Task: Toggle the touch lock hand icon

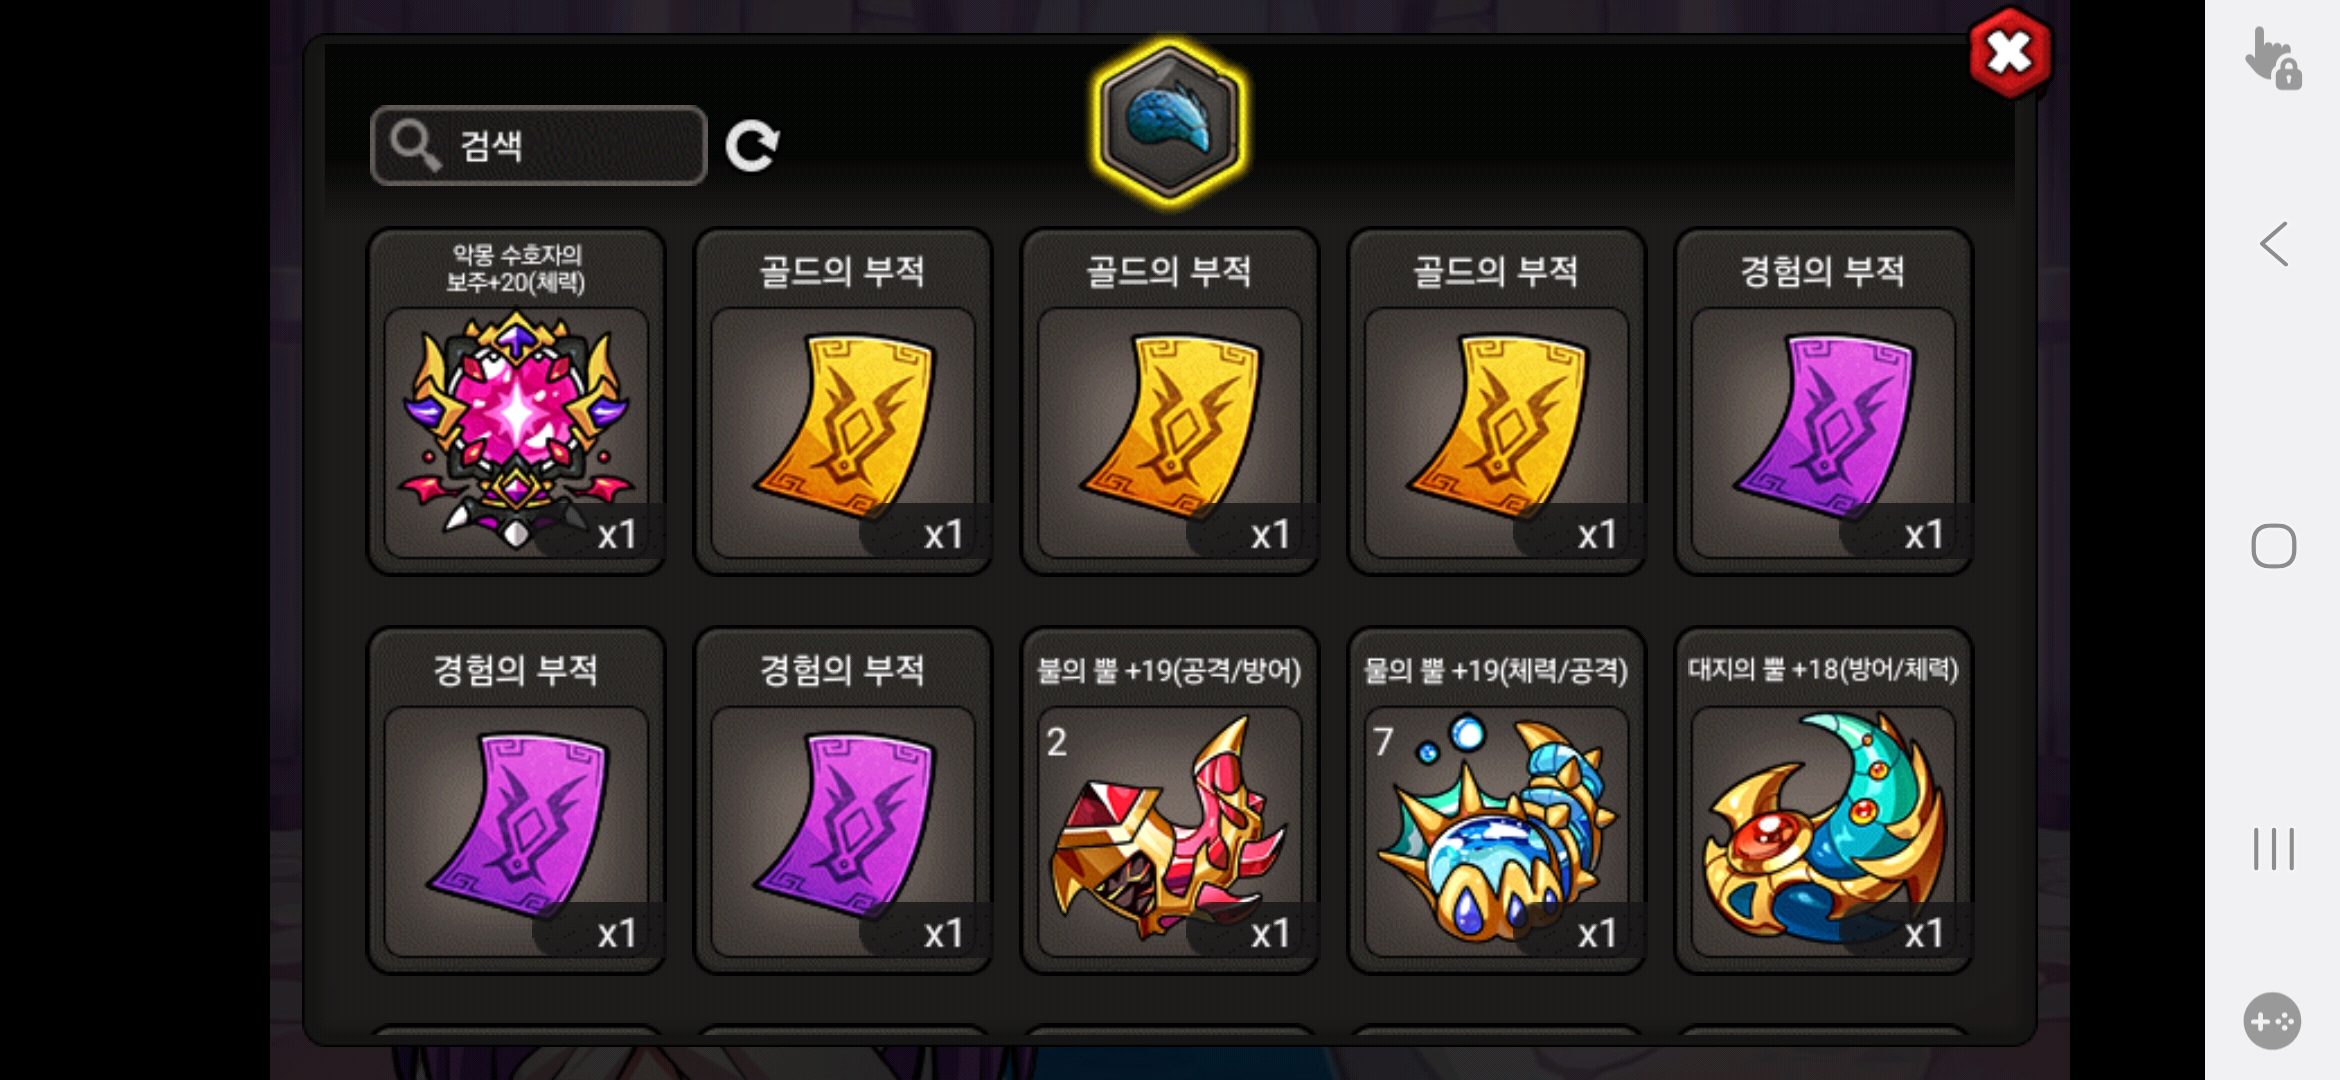Action: (x=2273, y=58)
